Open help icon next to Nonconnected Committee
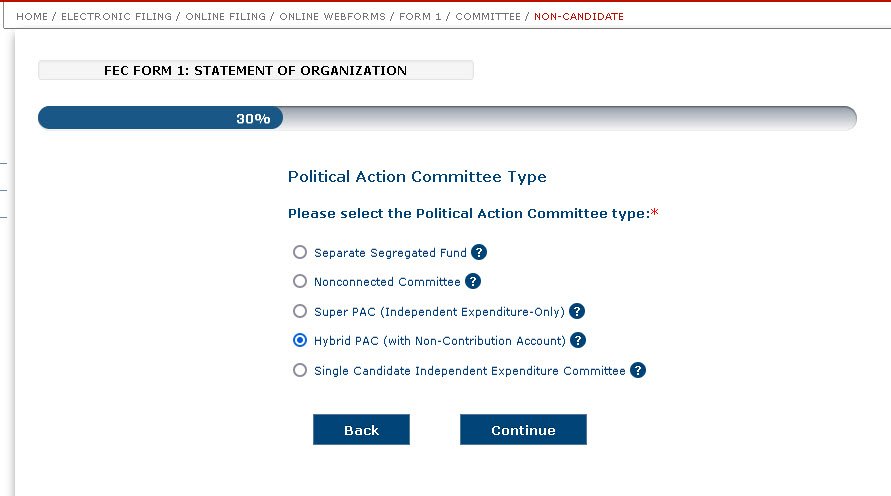 pyautogui.click(x=473, y=282)
